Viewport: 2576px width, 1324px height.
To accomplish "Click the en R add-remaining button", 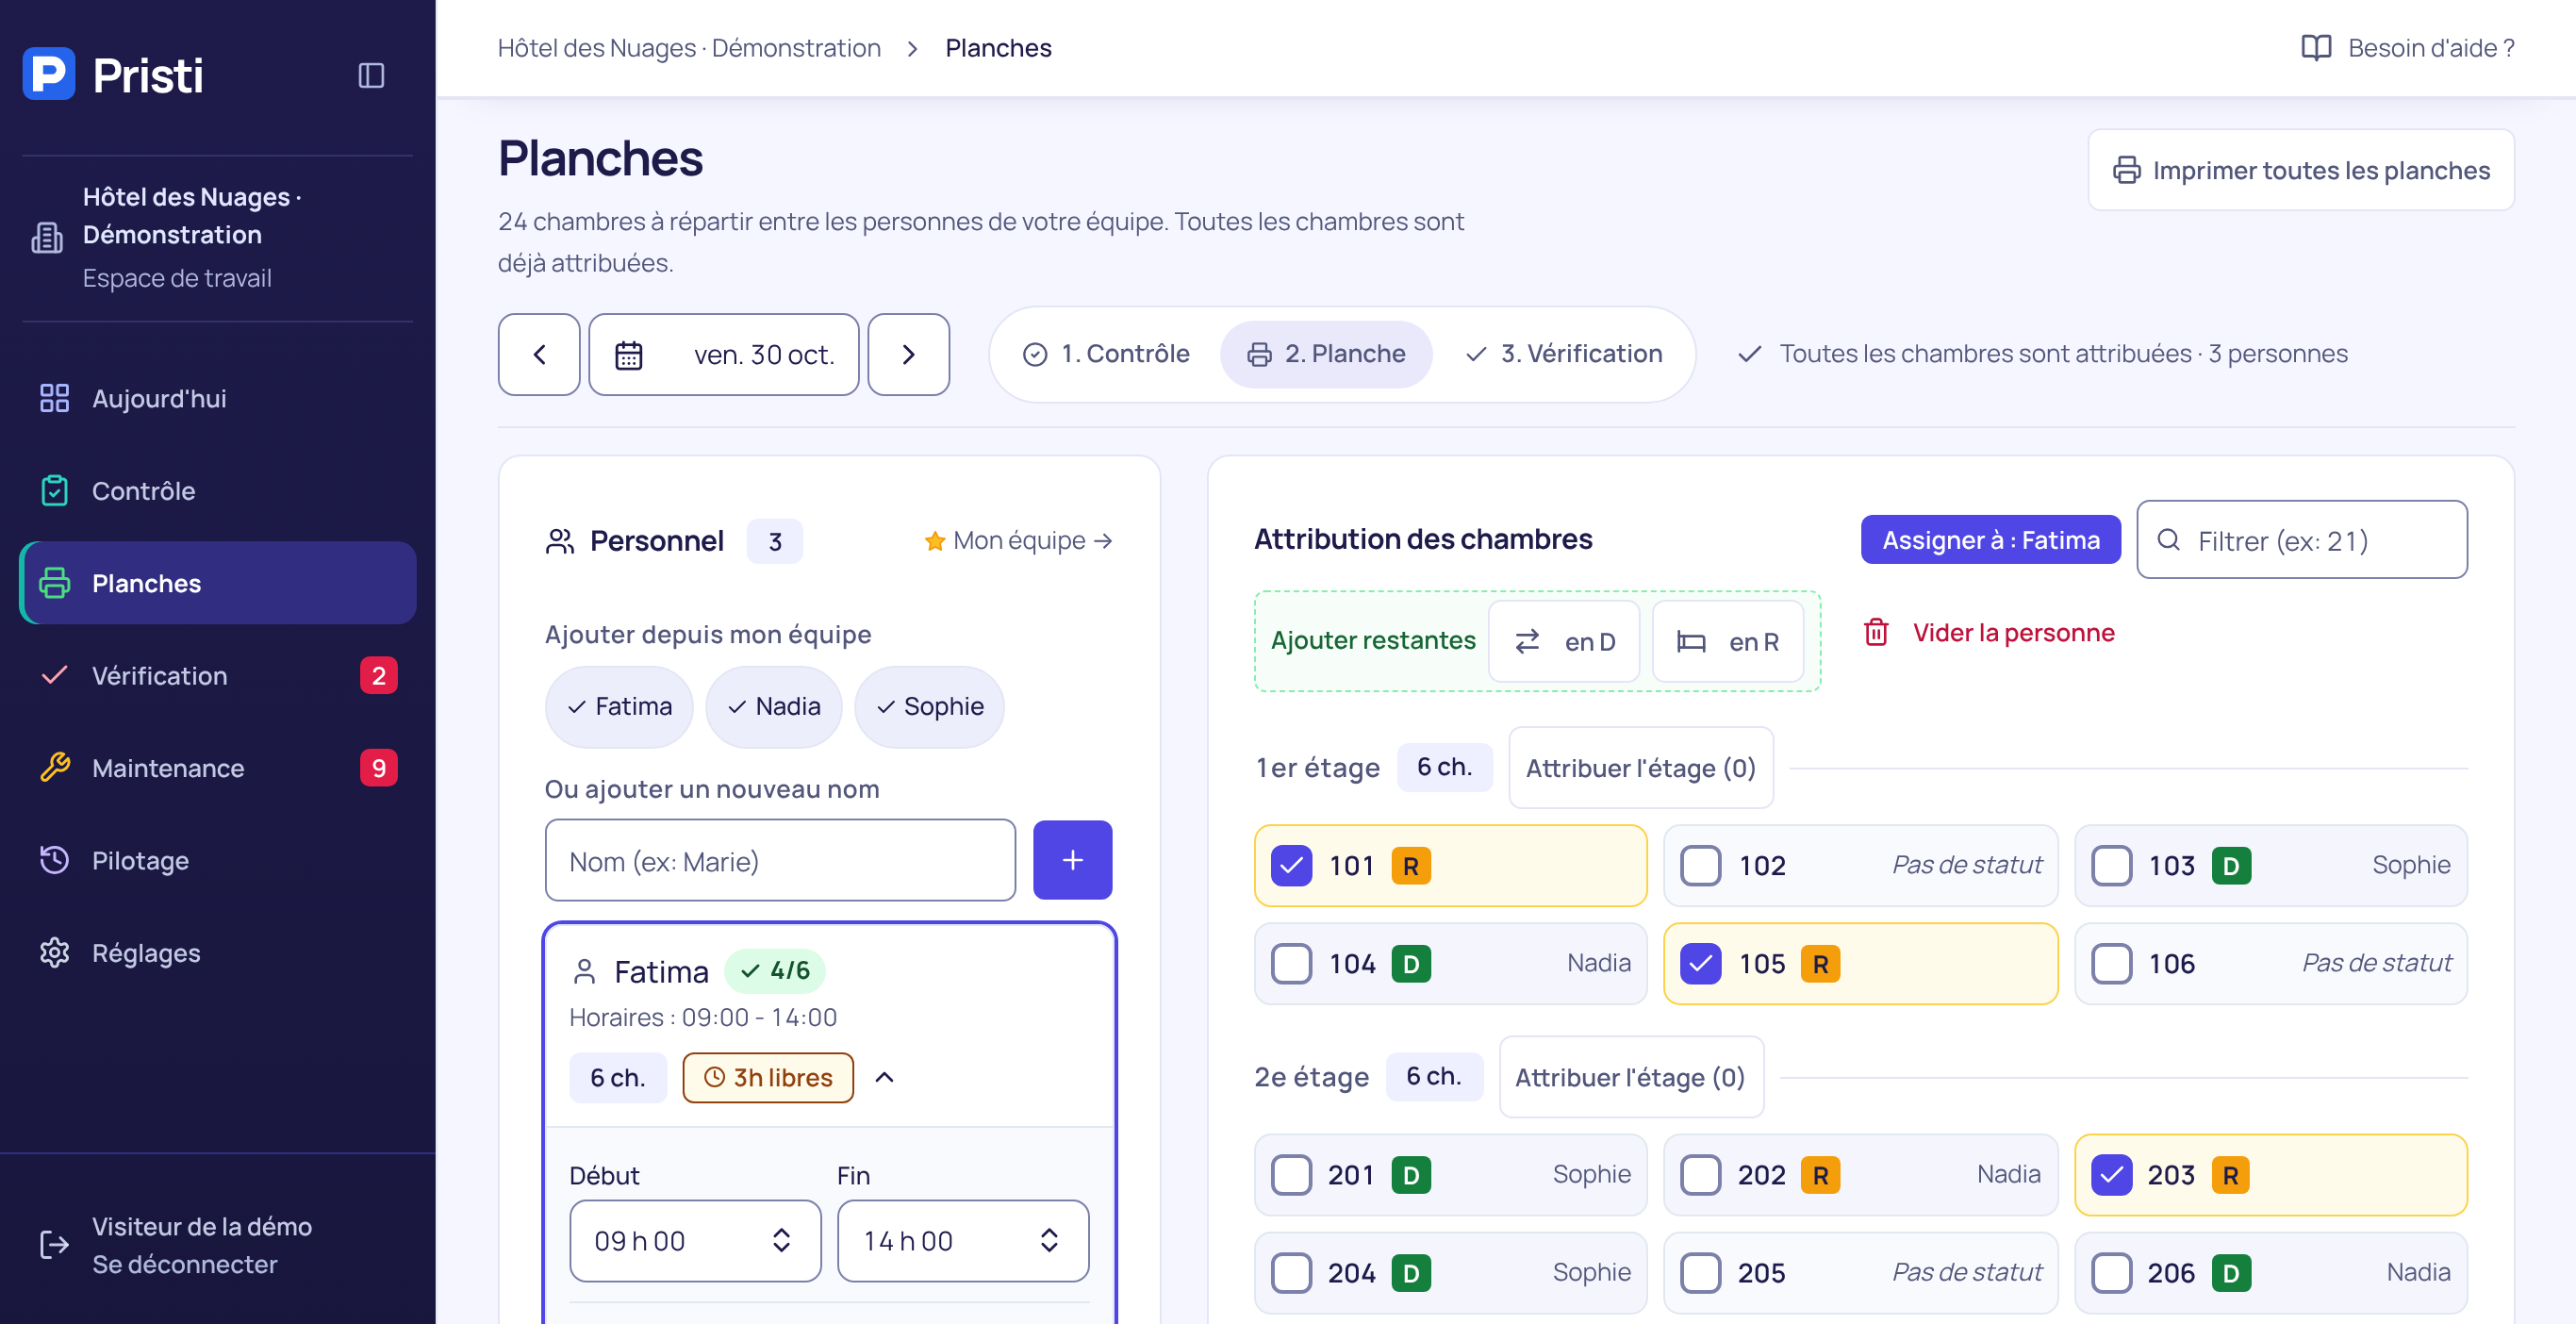I will 1728,642.
